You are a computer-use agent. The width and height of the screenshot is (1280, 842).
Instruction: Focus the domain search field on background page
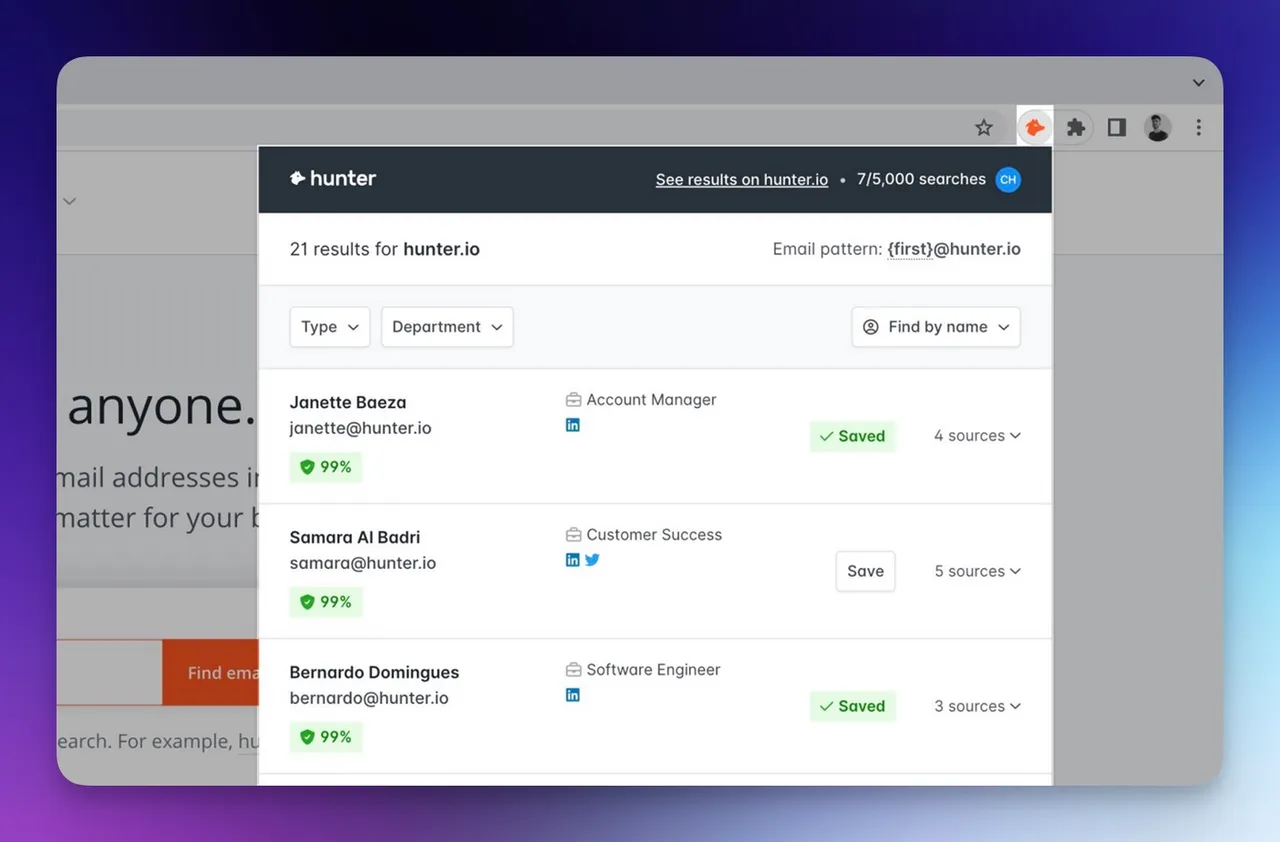pyautogui.click(x=110, y=672)
